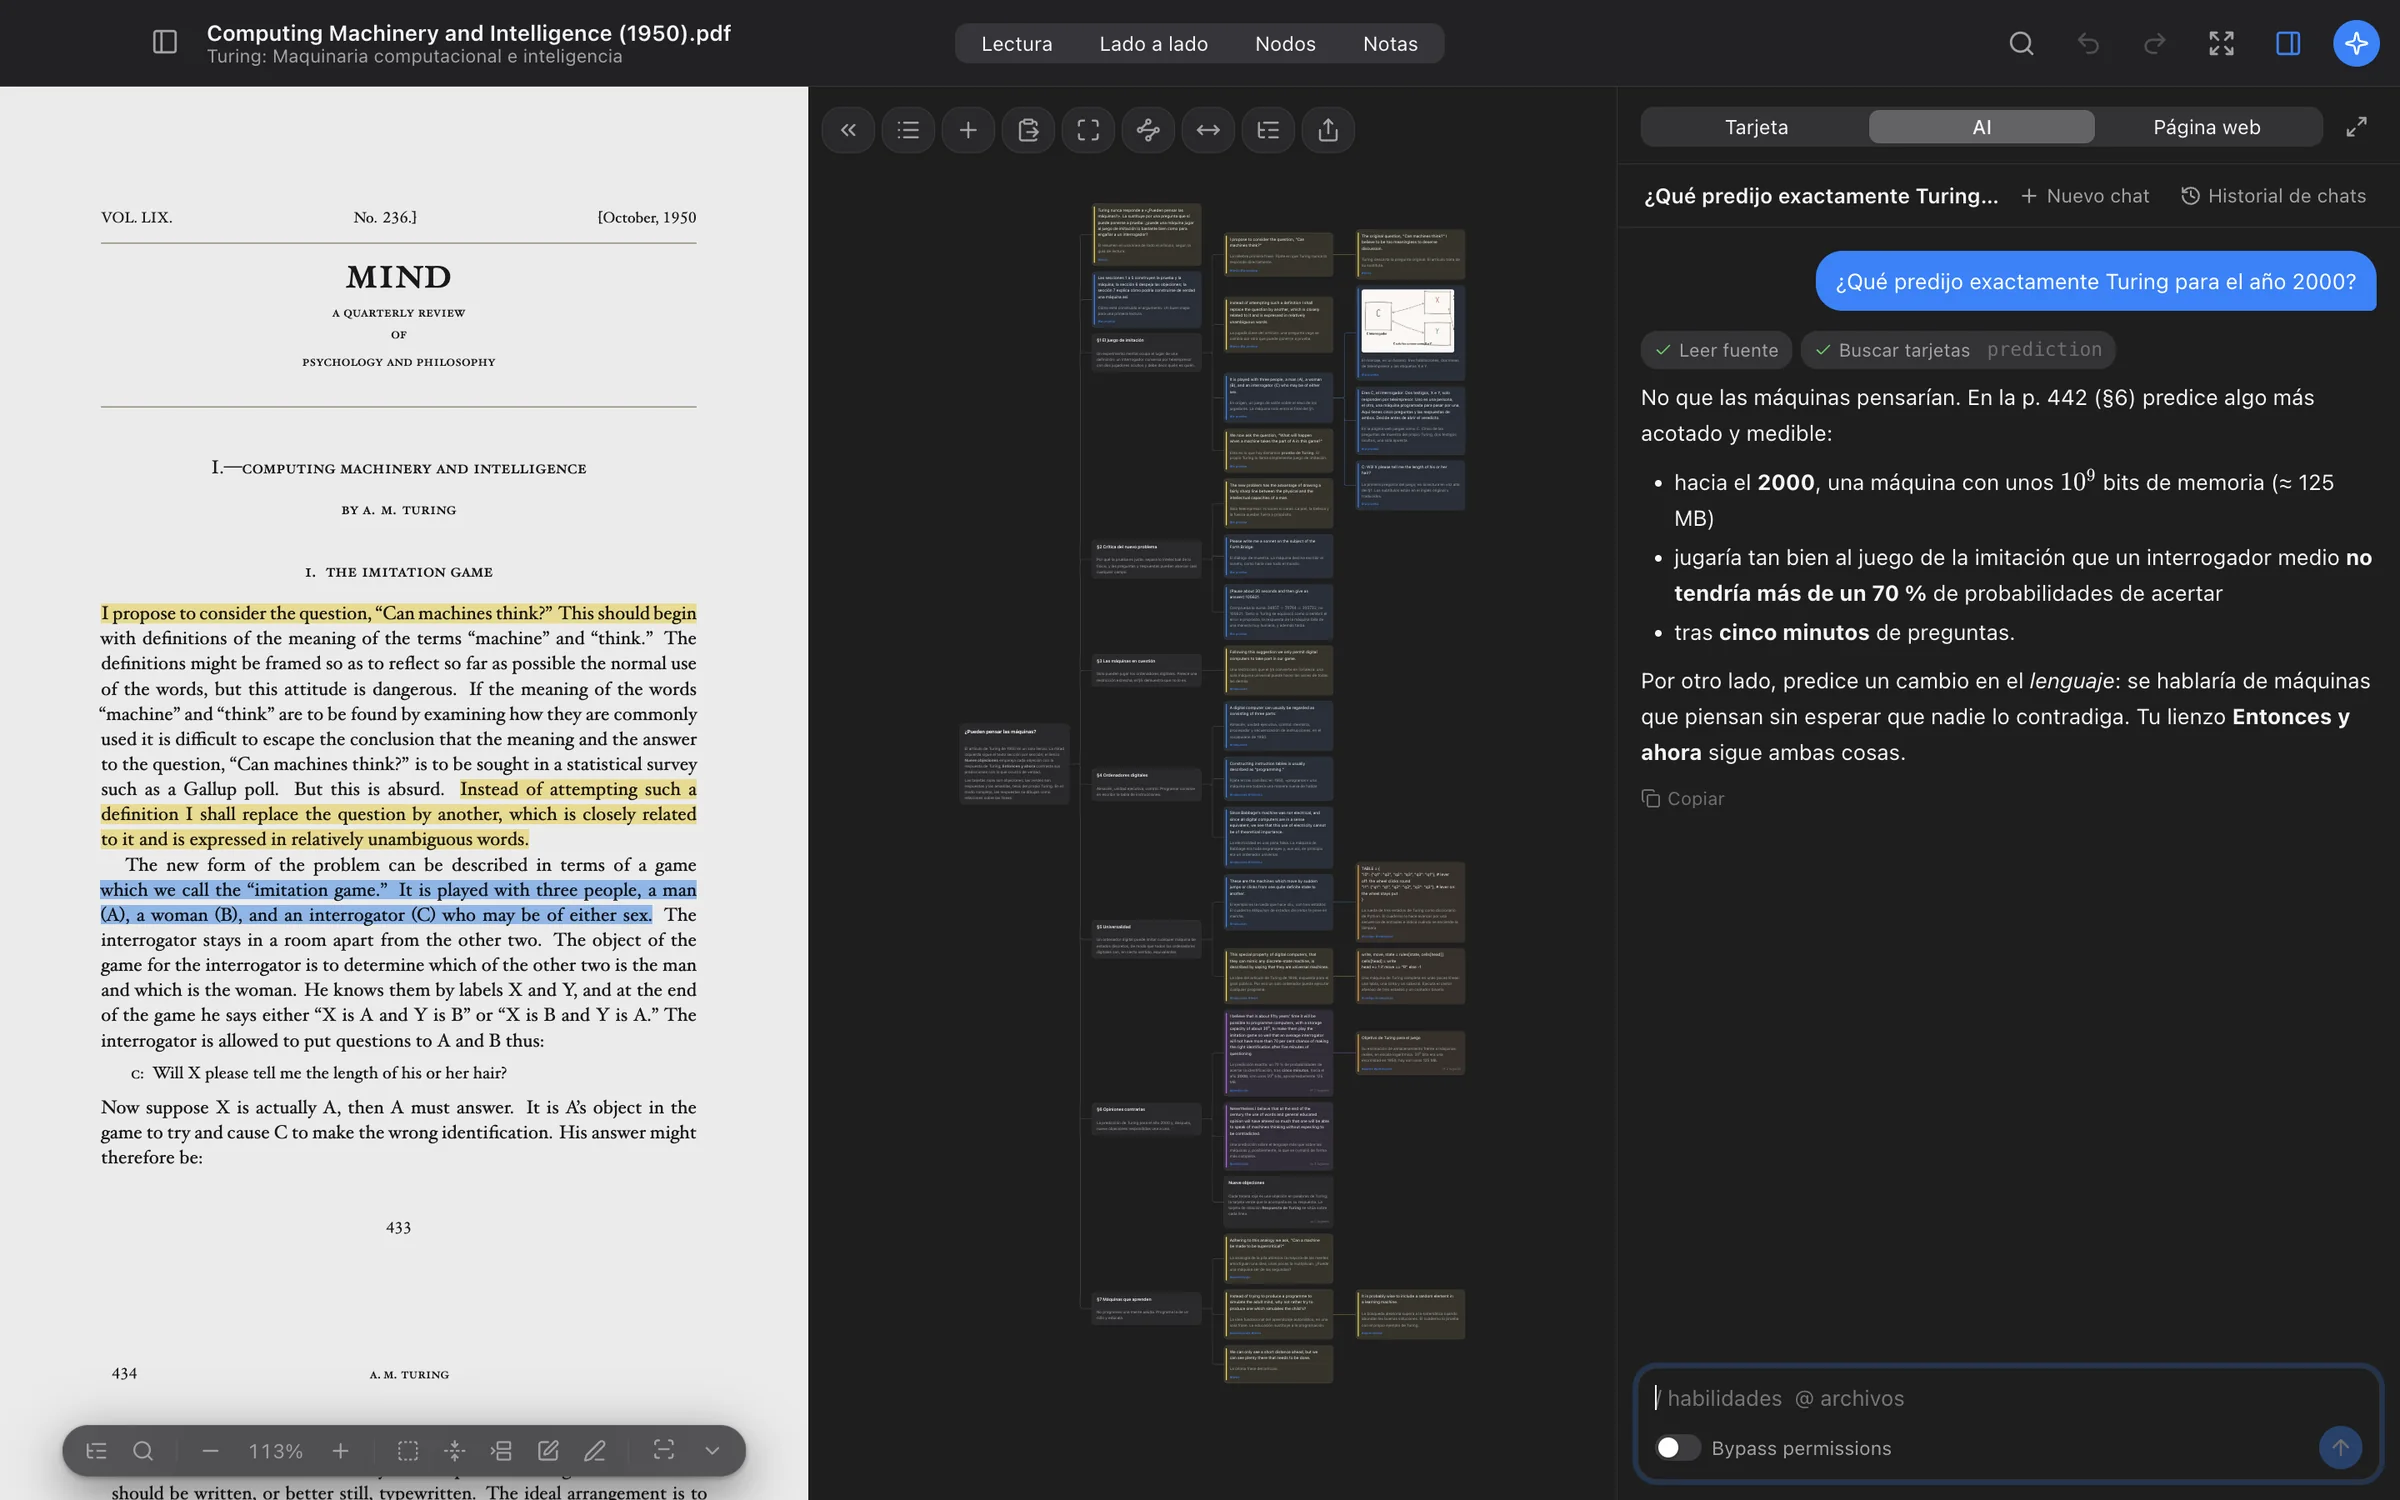Screen dimensions: 2400x1500
Task: Select the rectangular marquee selection tool
Action: (408, 1451)
